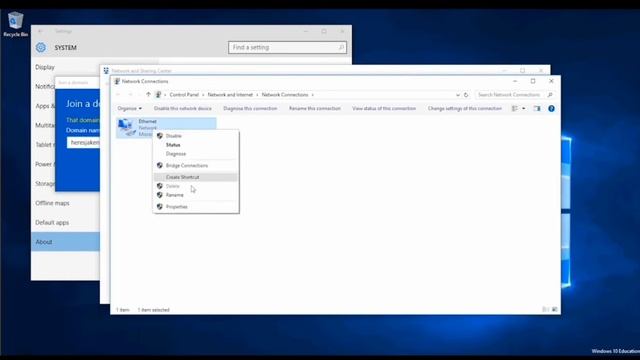The height and width of the screenshot is (360, 640).
Task: Click Diagnose this connection
Action: point(250,109)
